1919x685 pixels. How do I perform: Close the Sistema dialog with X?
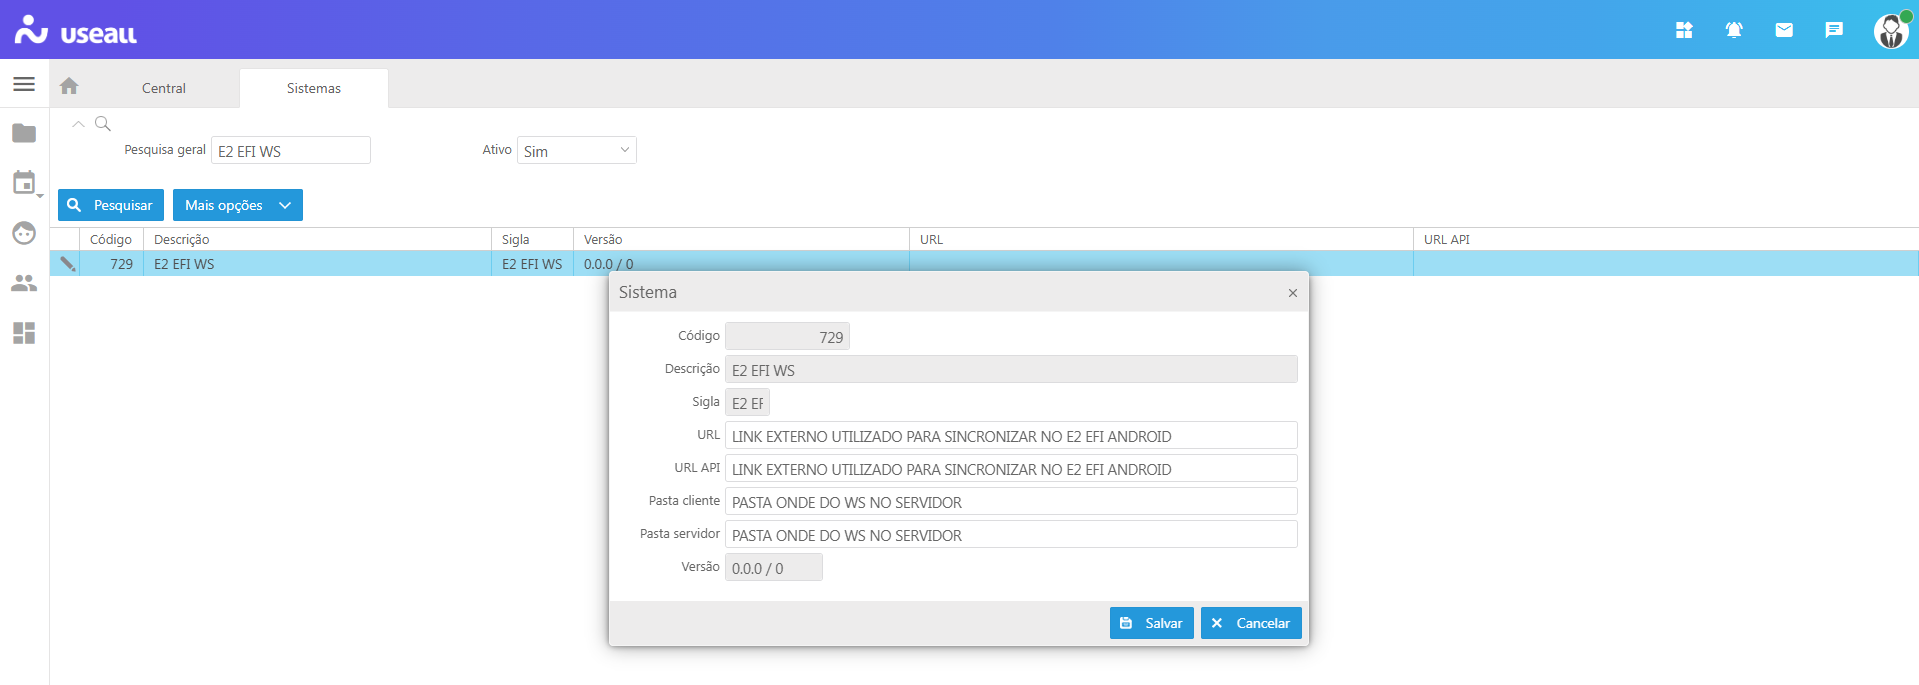[x=1292, y=293]
